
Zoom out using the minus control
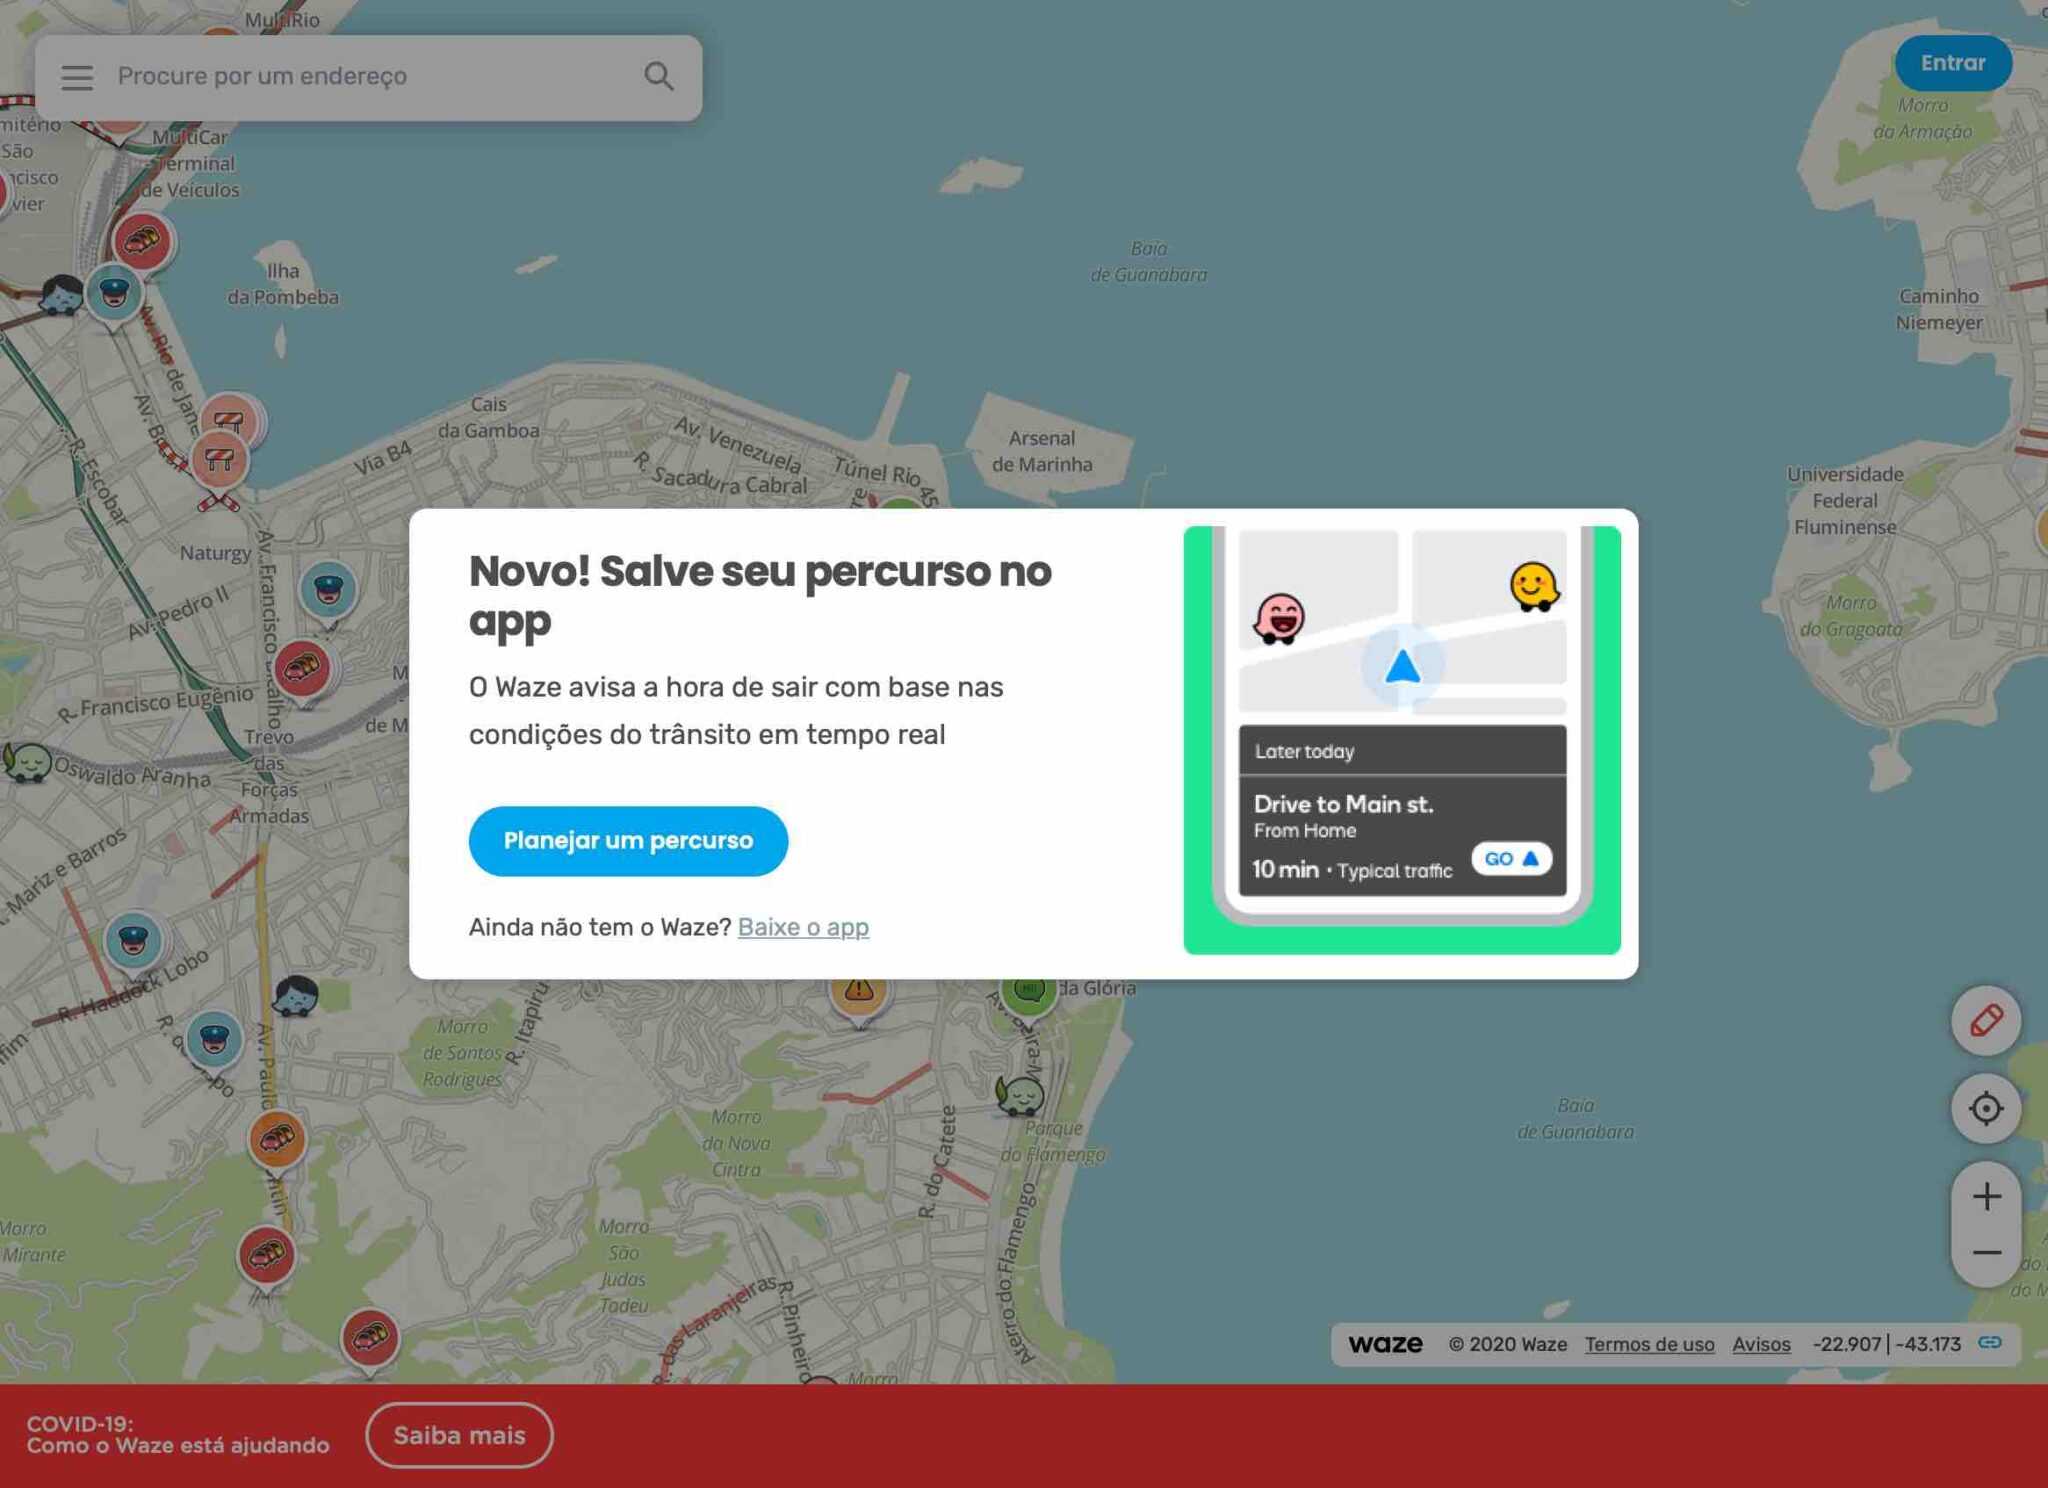1986,1252
